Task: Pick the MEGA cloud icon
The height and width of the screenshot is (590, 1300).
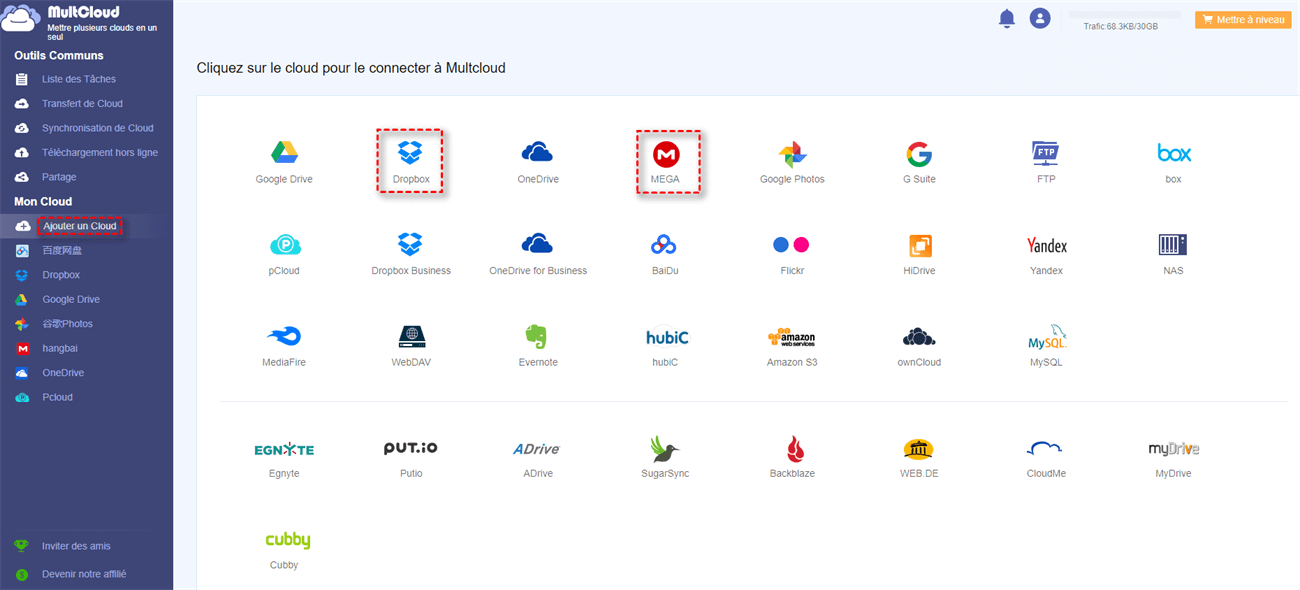Action: [666, 154]
